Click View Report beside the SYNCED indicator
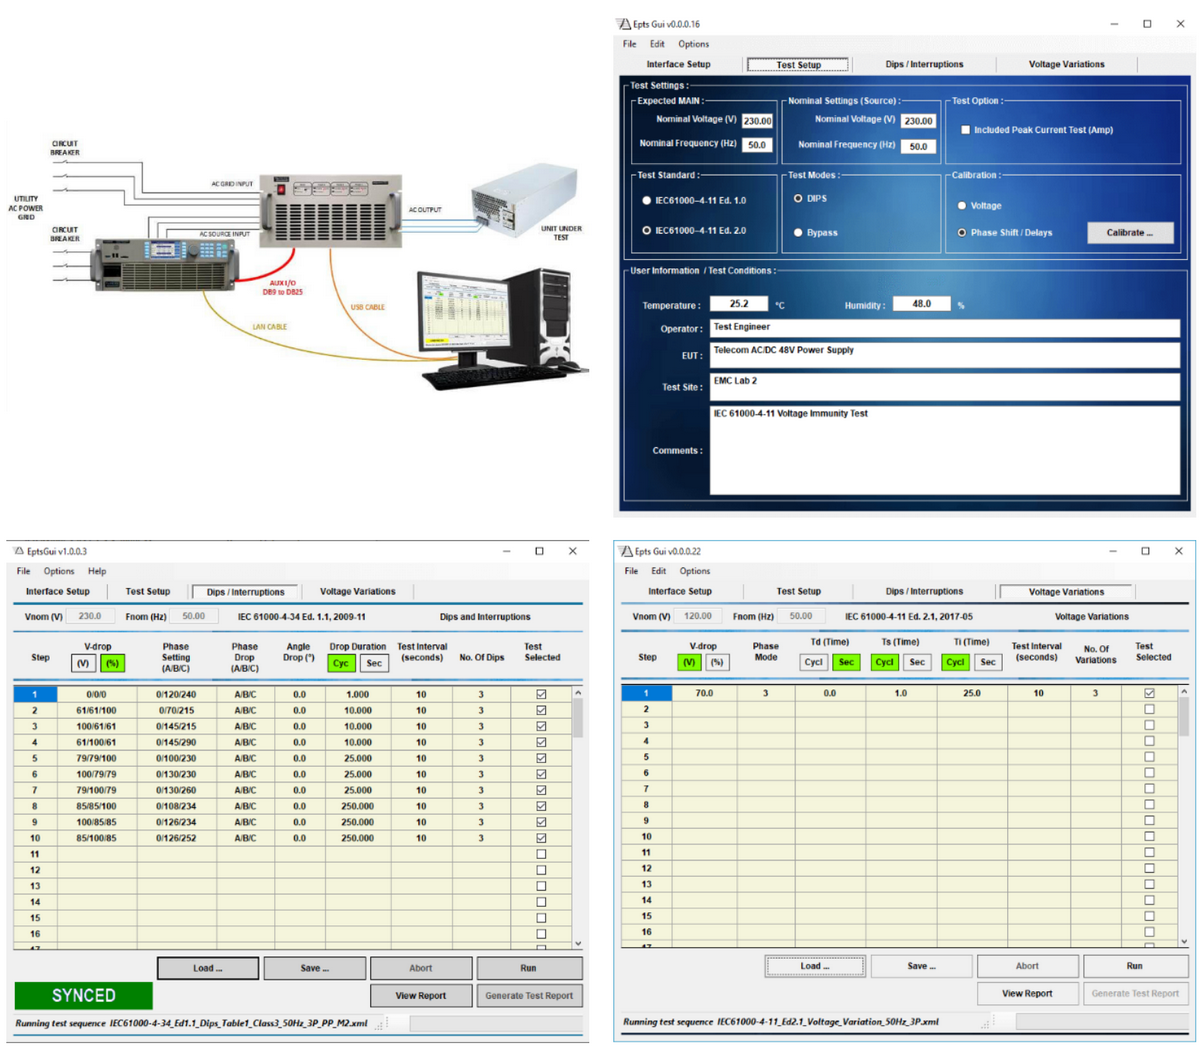The image size is (1200, 1054). click(420, 996)
